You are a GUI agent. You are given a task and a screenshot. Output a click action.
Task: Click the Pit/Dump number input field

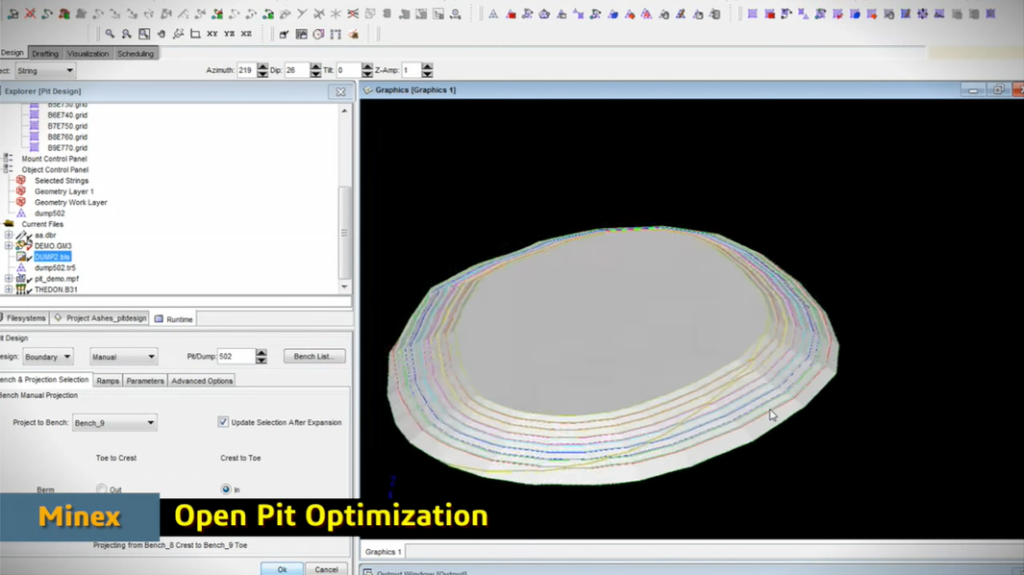(x=235, y=356)
